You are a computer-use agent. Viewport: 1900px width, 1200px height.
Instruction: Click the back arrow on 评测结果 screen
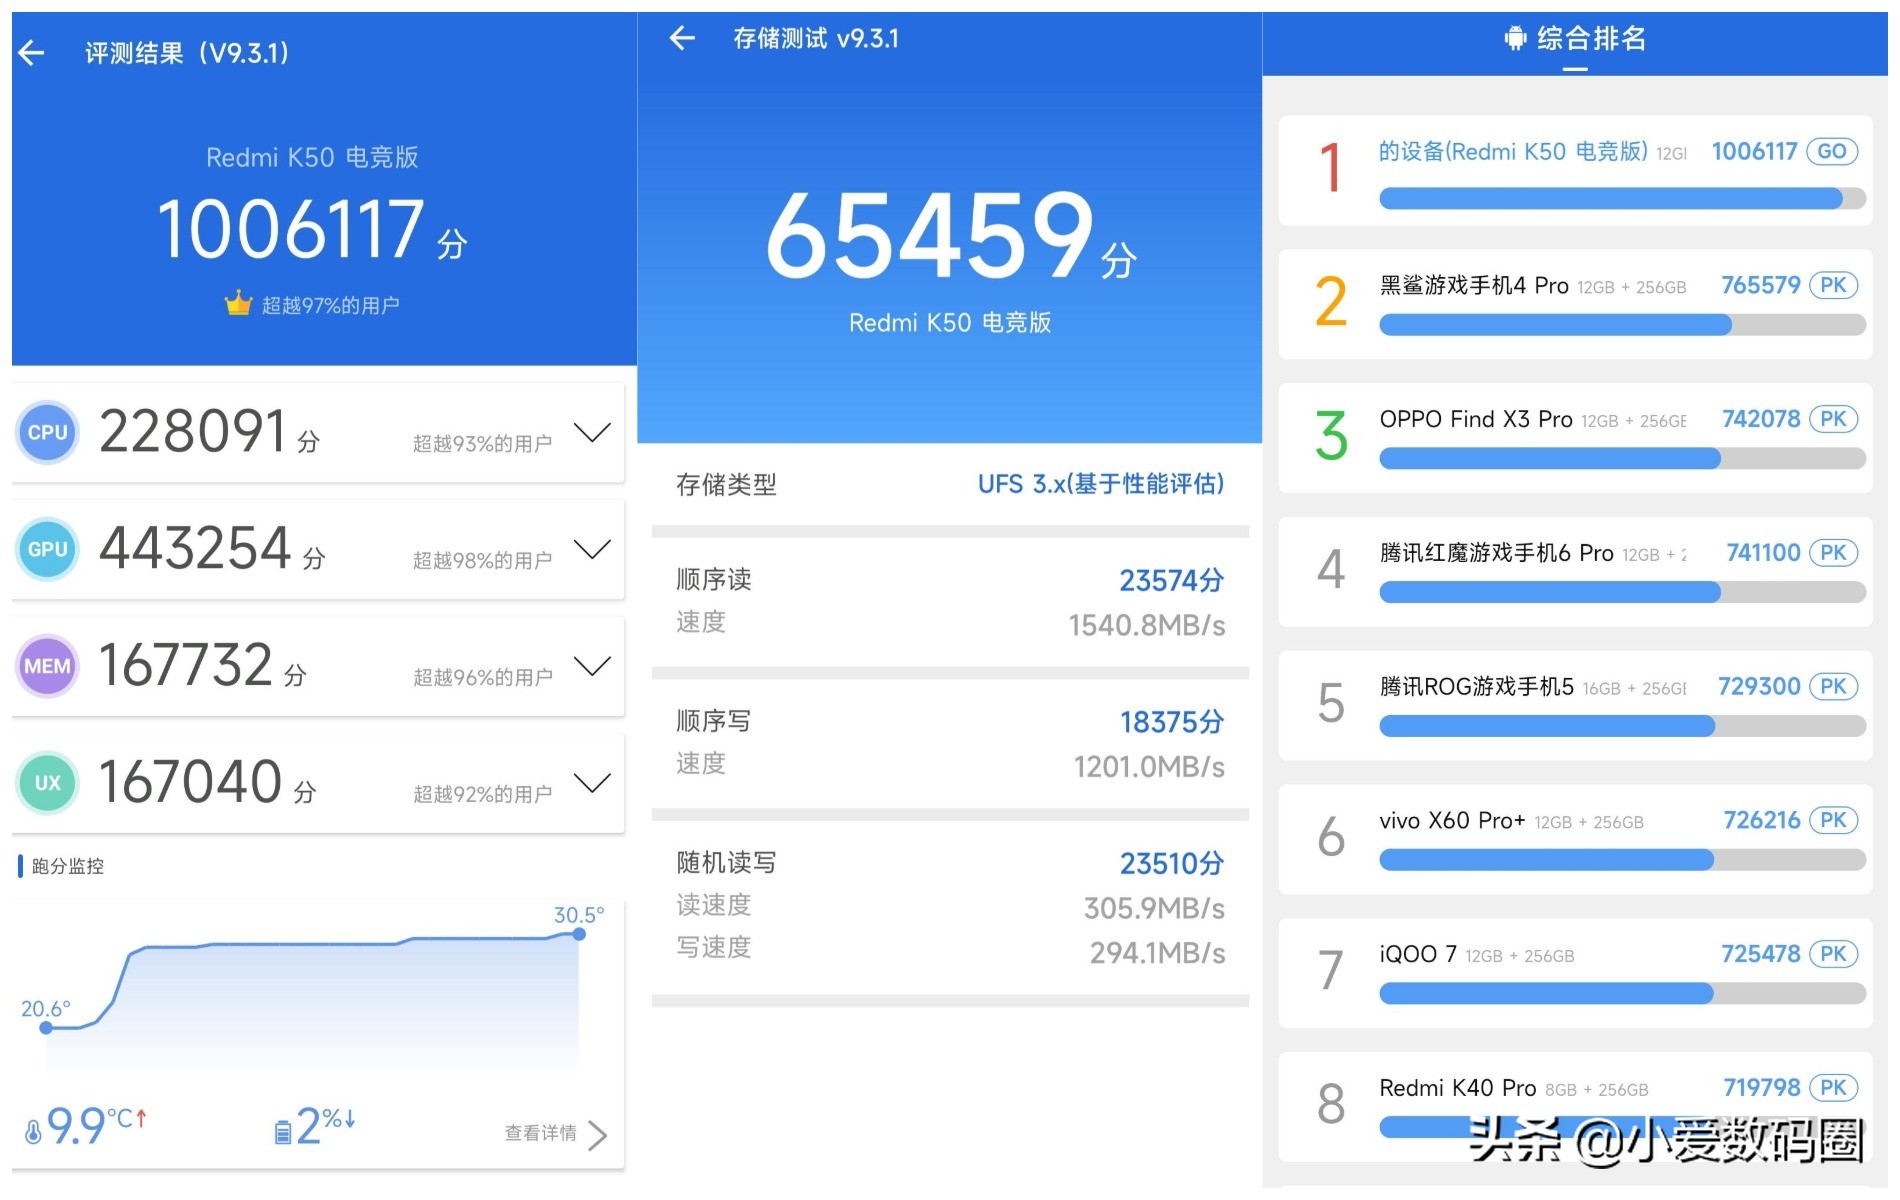coord(33,52)
